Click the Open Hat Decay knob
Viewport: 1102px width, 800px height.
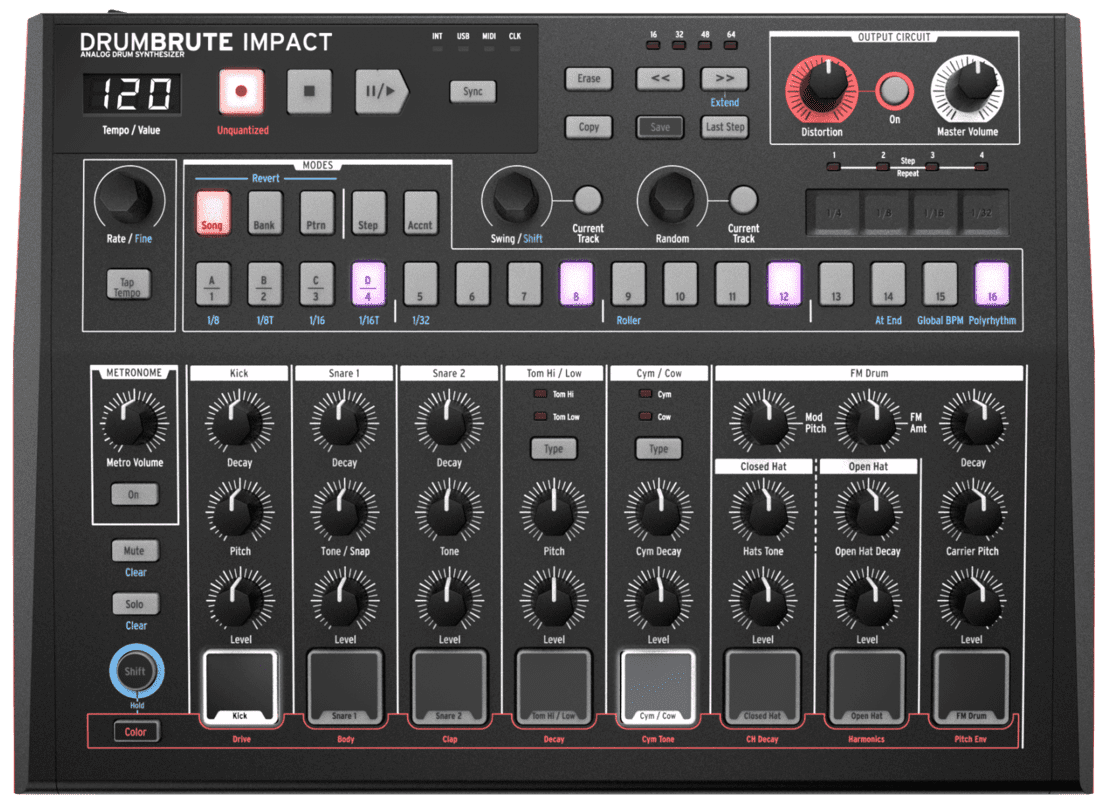[x=868, y=511]
